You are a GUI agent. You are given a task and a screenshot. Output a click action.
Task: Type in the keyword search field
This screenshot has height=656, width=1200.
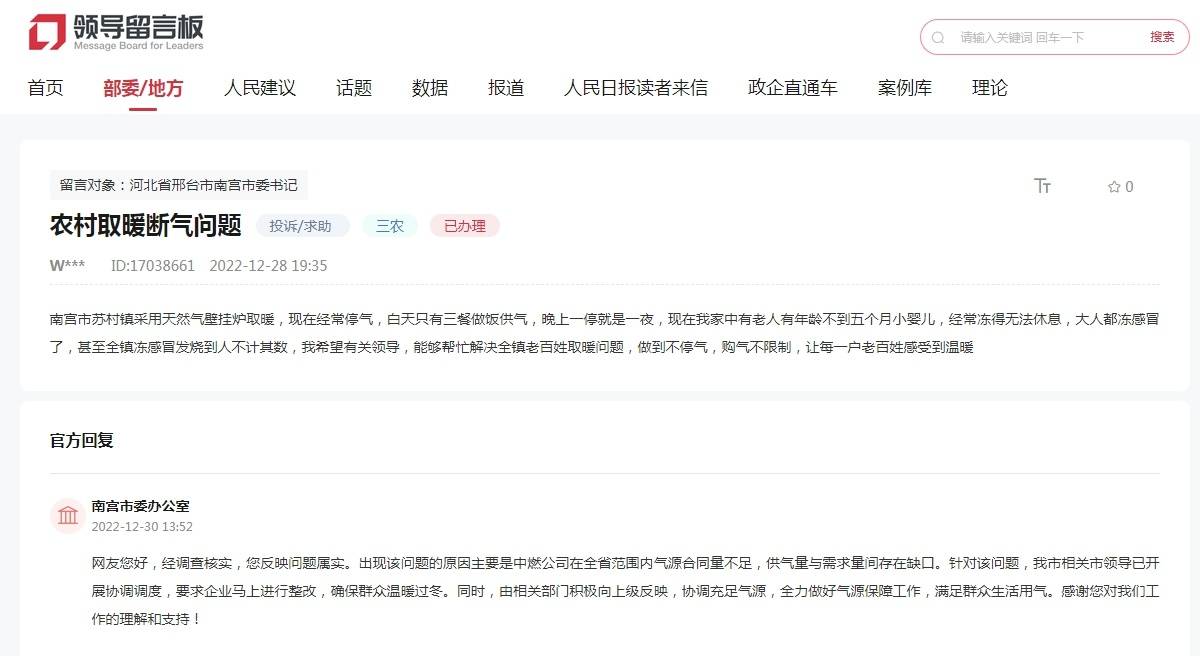point(1040,37)
